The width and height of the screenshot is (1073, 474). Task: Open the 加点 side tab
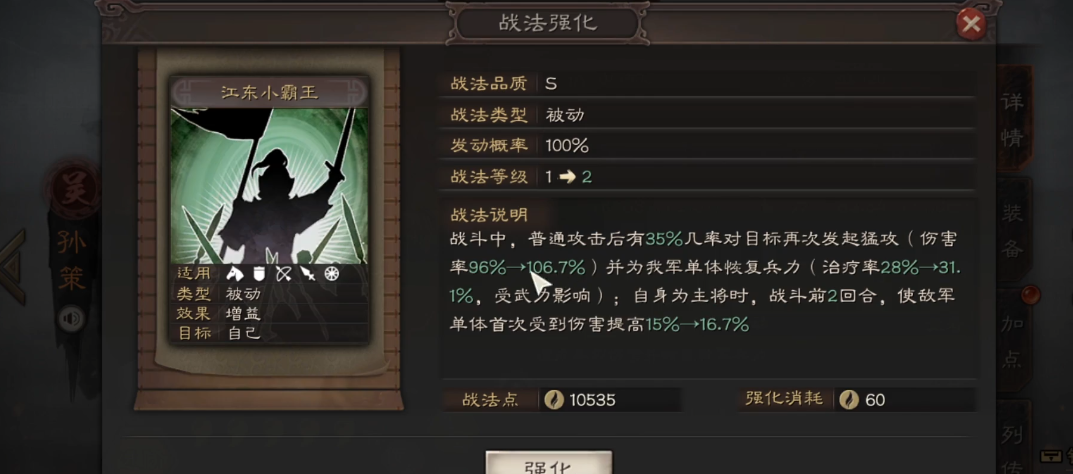(x=1012, y=339)
